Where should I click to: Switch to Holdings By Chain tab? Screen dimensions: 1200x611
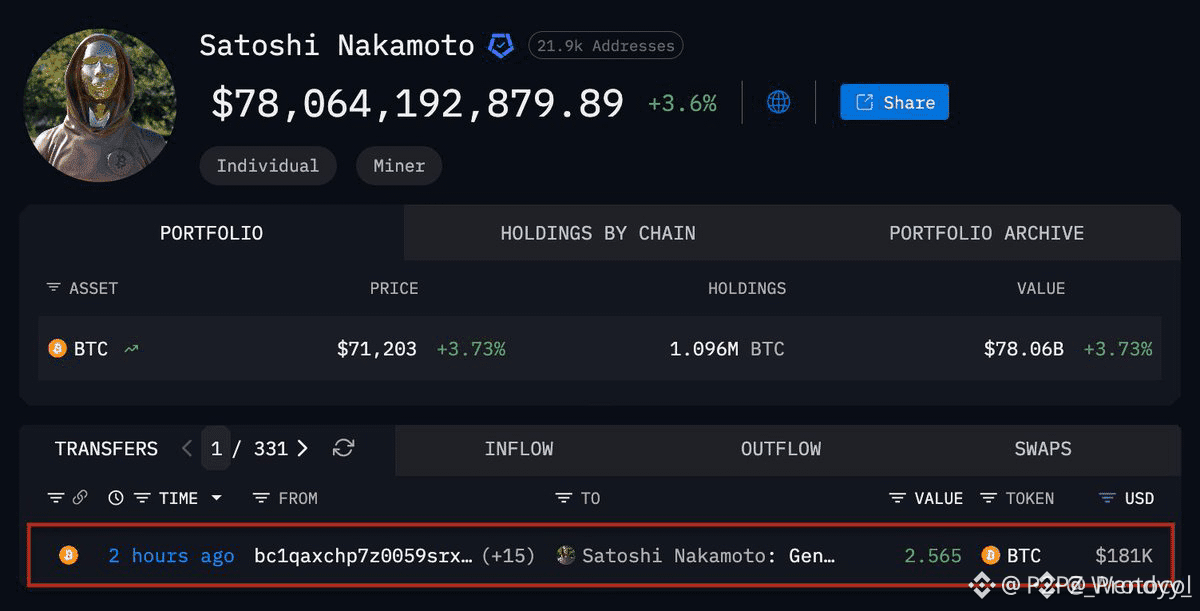pyautogui.click(x=598, y=233)
